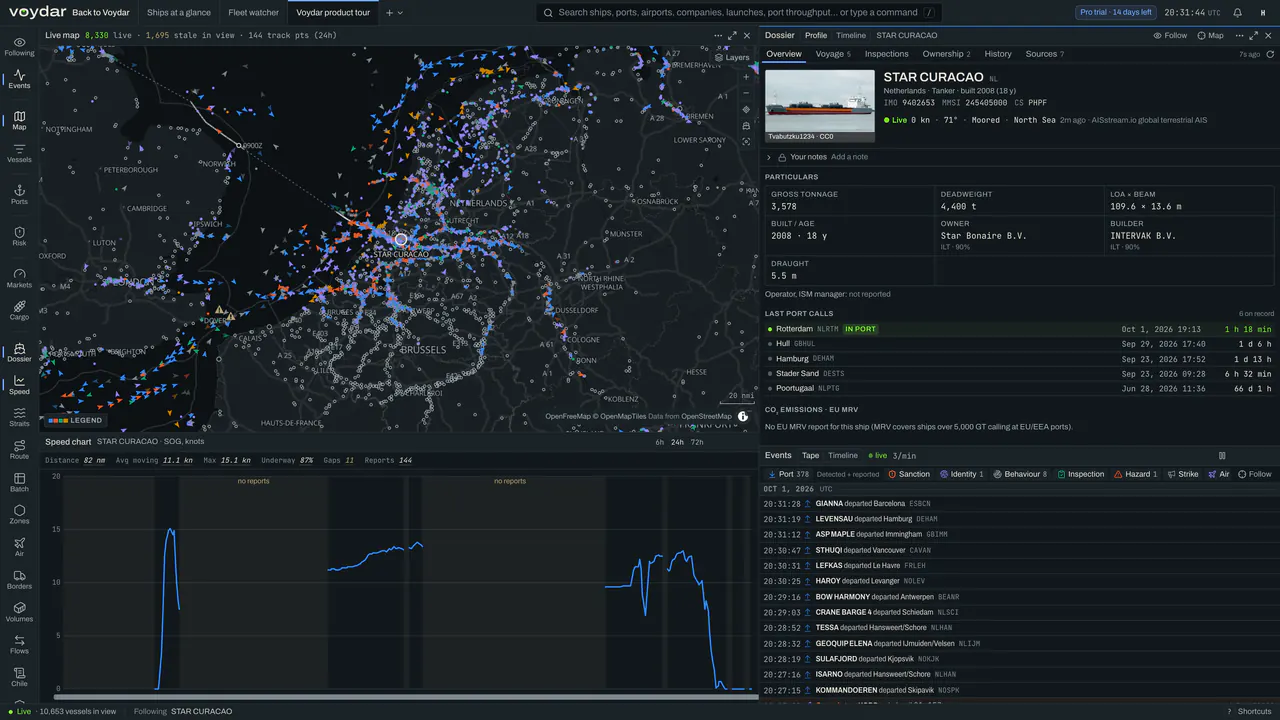
Task: Zoom in on the live map
Action: pyautogui.click(x=746, y=77)
